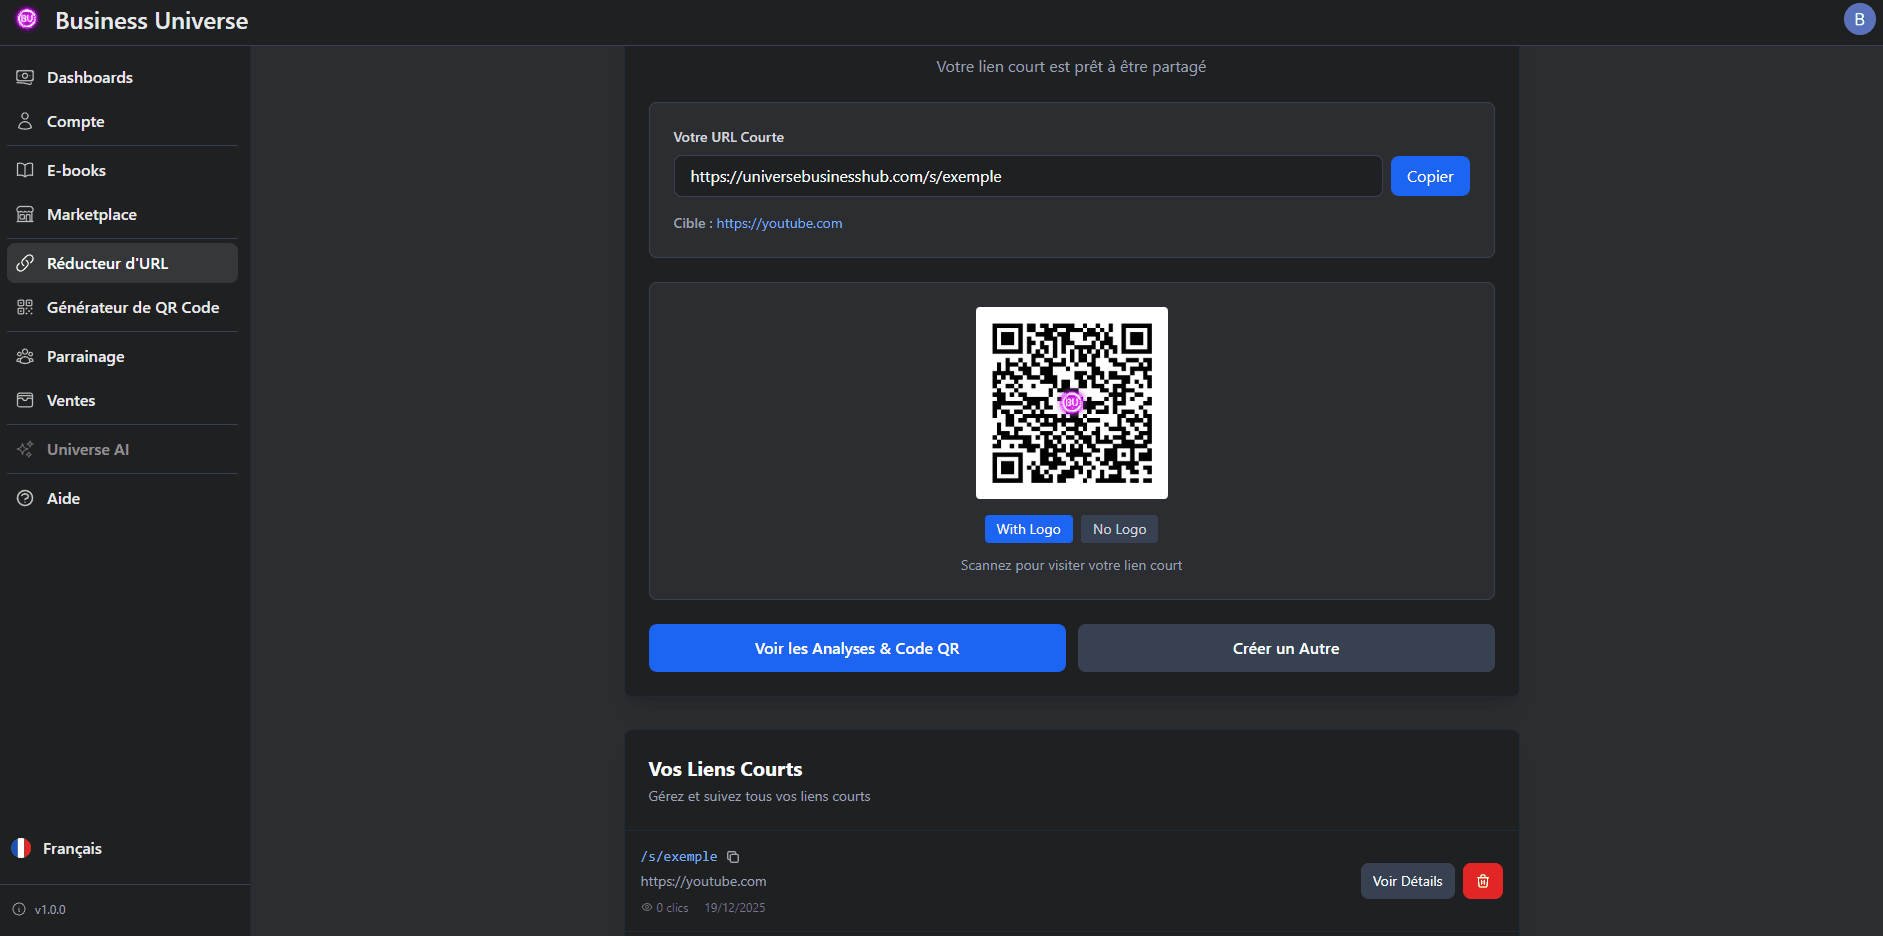Delete the short link via the red trash icon
This screenshot has height=936, width=1883.
[x=1483, y=881]
